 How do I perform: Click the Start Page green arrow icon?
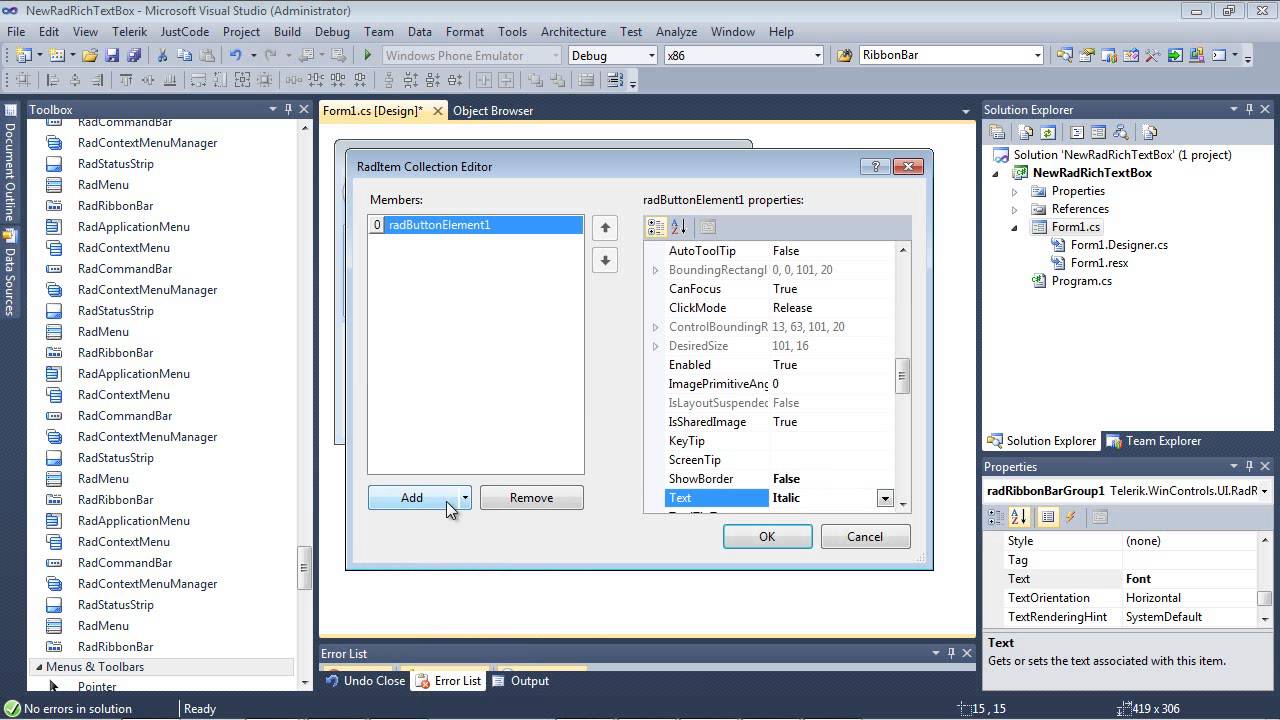(1175, 56)
